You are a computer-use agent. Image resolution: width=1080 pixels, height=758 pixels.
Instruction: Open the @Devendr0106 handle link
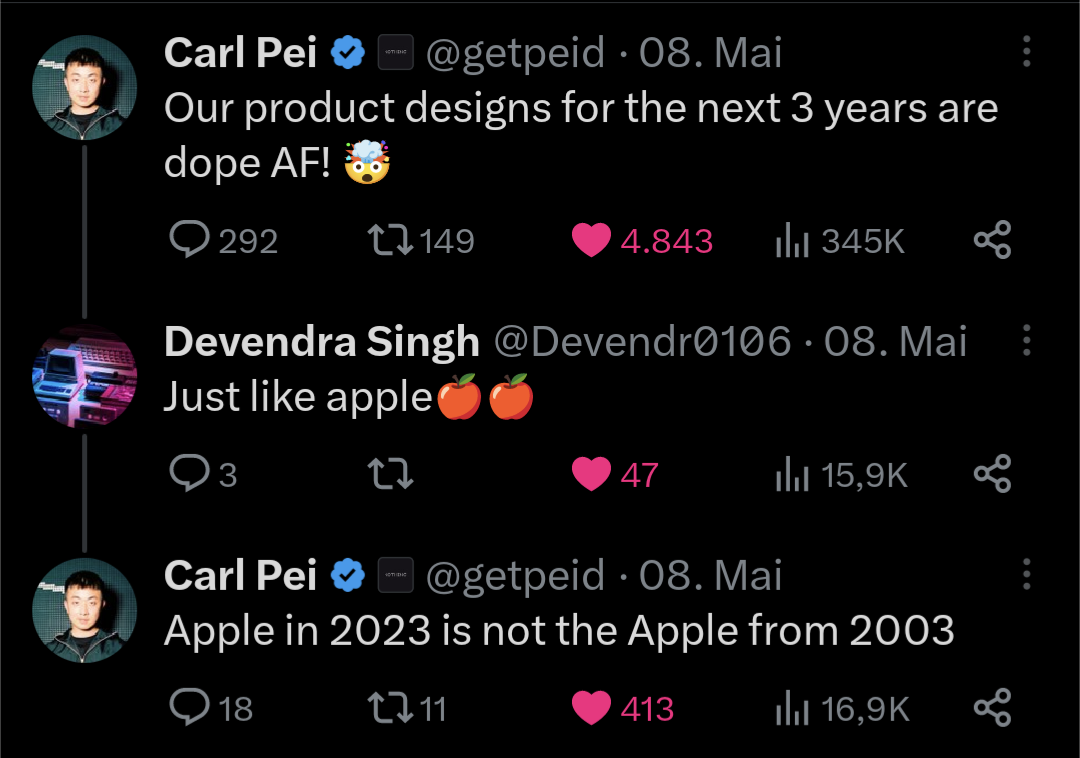coord(643,342)
